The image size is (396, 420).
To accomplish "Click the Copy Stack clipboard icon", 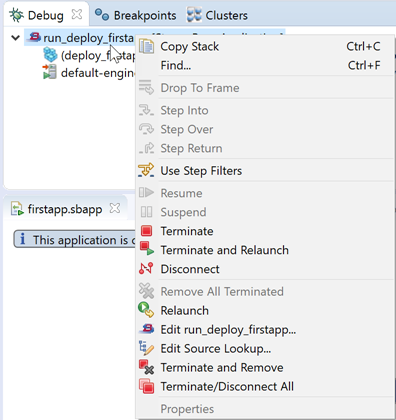I will pyautogui.click(x=146, y=46).
